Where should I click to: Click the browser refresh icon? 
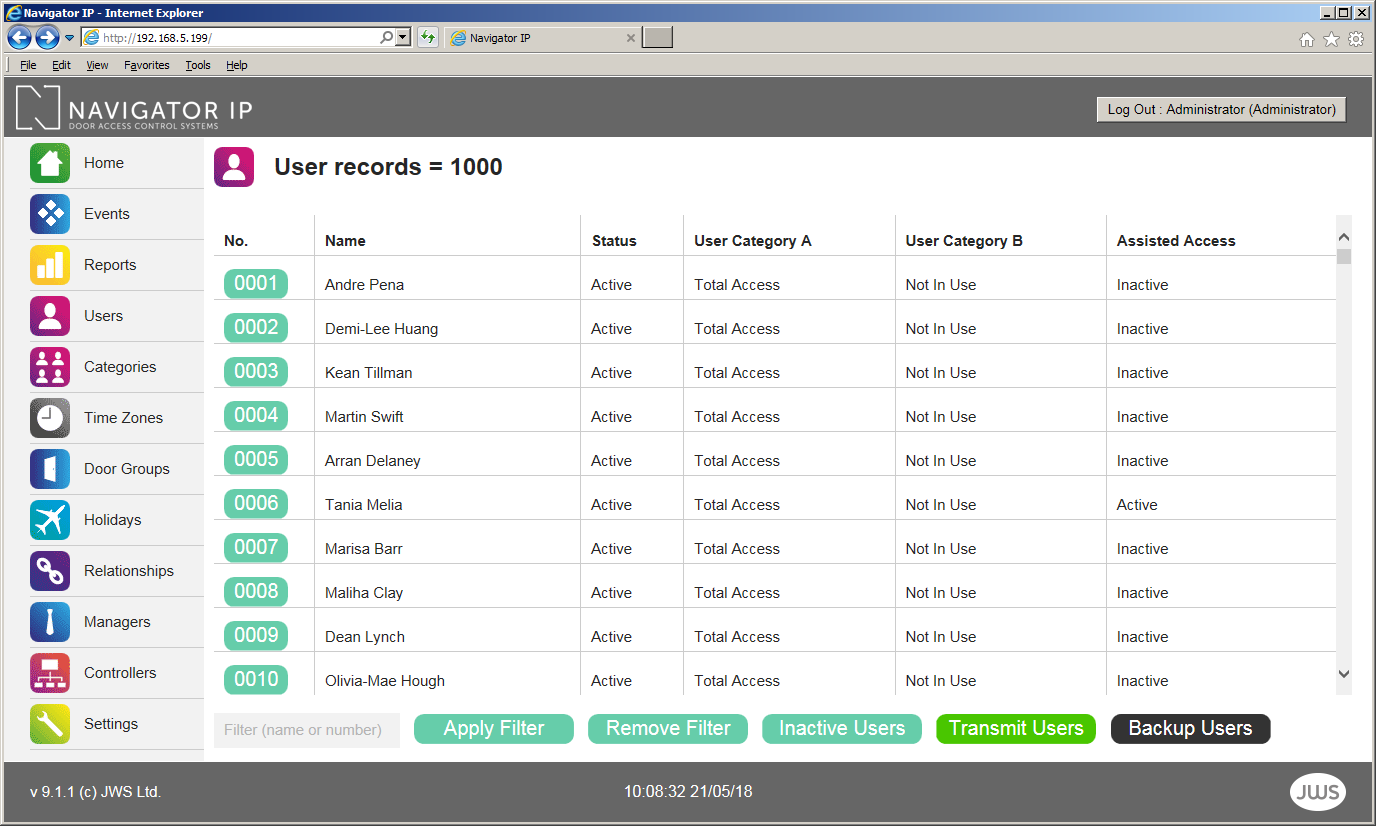pos(428,37)
